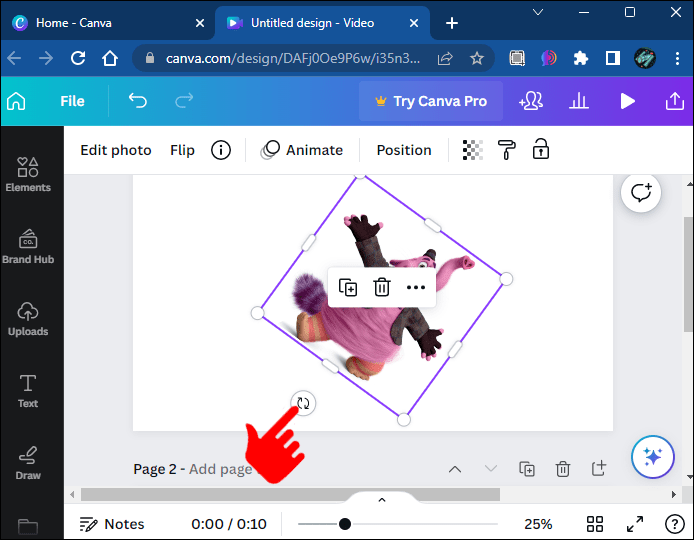694x540 pixels.
Task: Click the zoom slider handle
Action: coord(345,524)
